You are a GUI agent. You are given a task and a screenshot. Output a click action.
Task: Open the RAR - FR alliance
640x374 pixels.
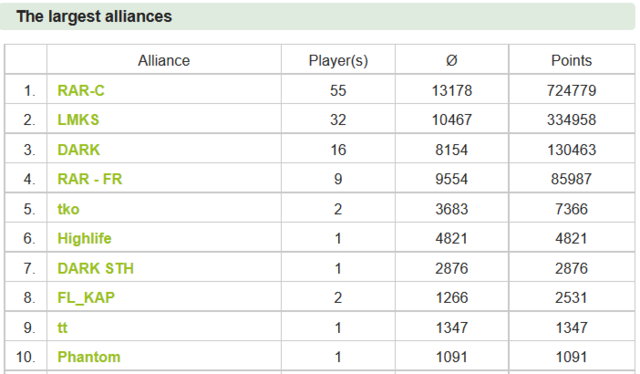pos(90,179)
